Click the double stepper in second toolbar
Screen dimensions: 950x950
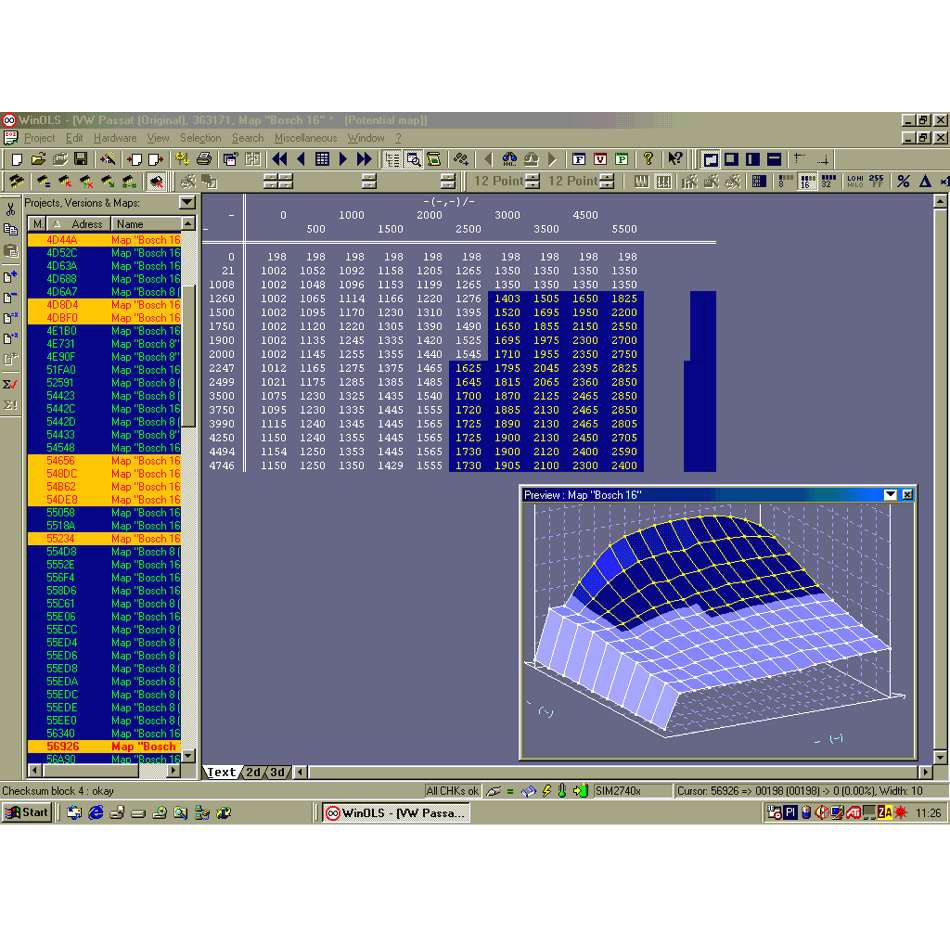point(278,181)
